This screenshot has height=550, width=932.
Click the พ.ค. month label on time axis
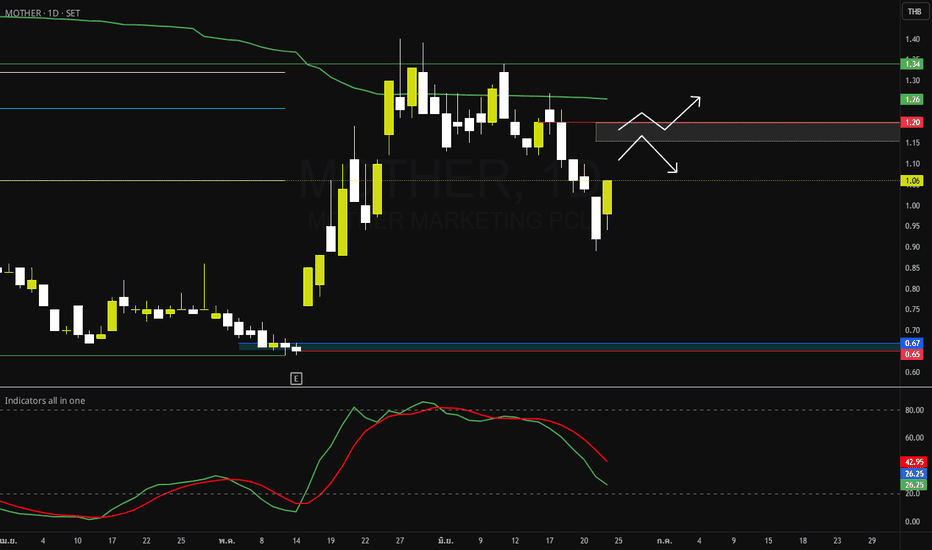pyautogui.click(x=226, y=541)
